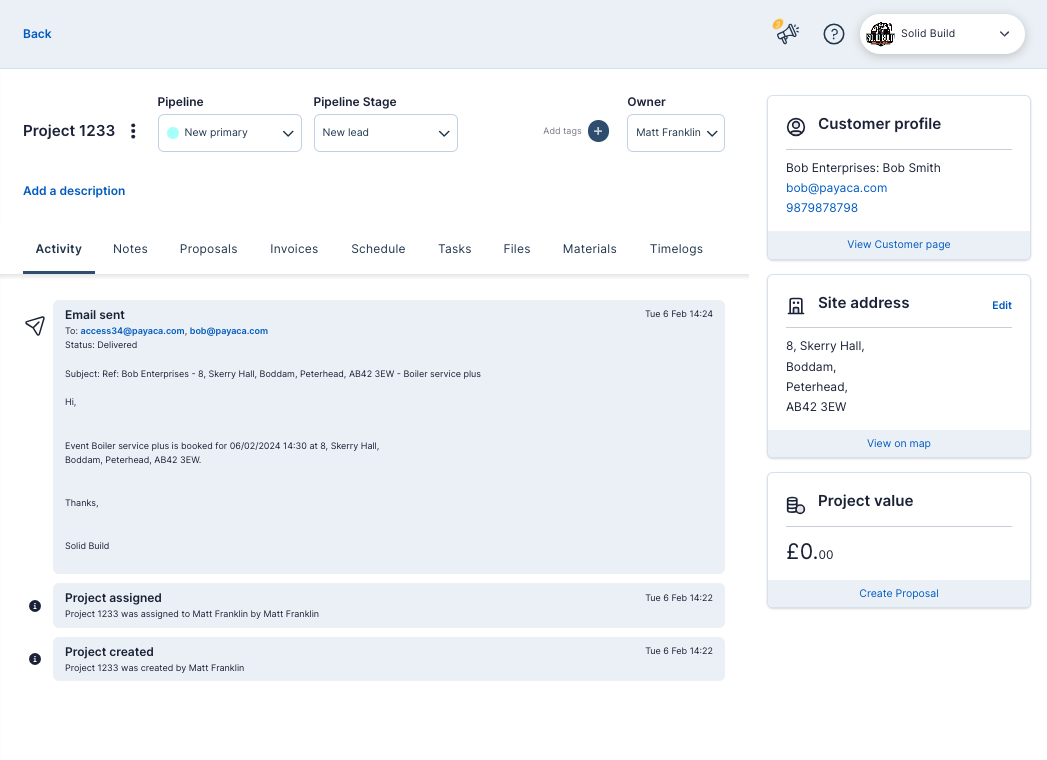Click Add a description
The width and height of the screenshot is (1047, 760).
74,191
